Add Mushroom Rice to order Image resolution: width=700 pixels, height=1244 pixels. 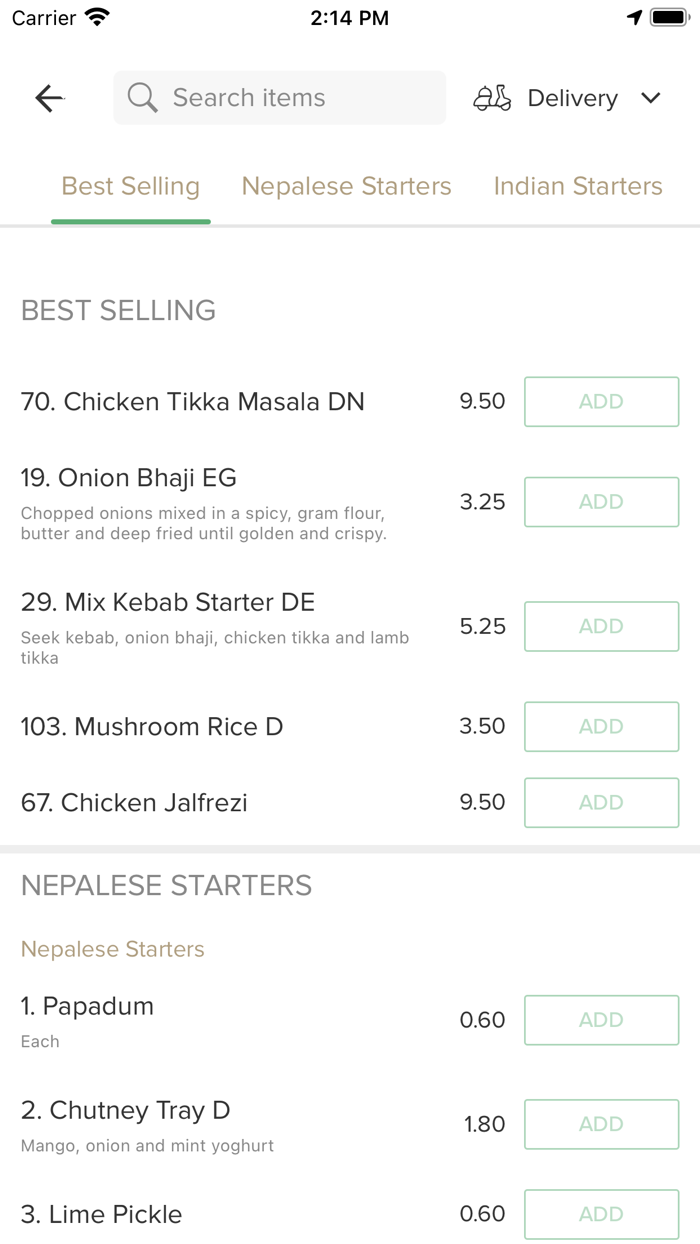(x=602, y=727)
